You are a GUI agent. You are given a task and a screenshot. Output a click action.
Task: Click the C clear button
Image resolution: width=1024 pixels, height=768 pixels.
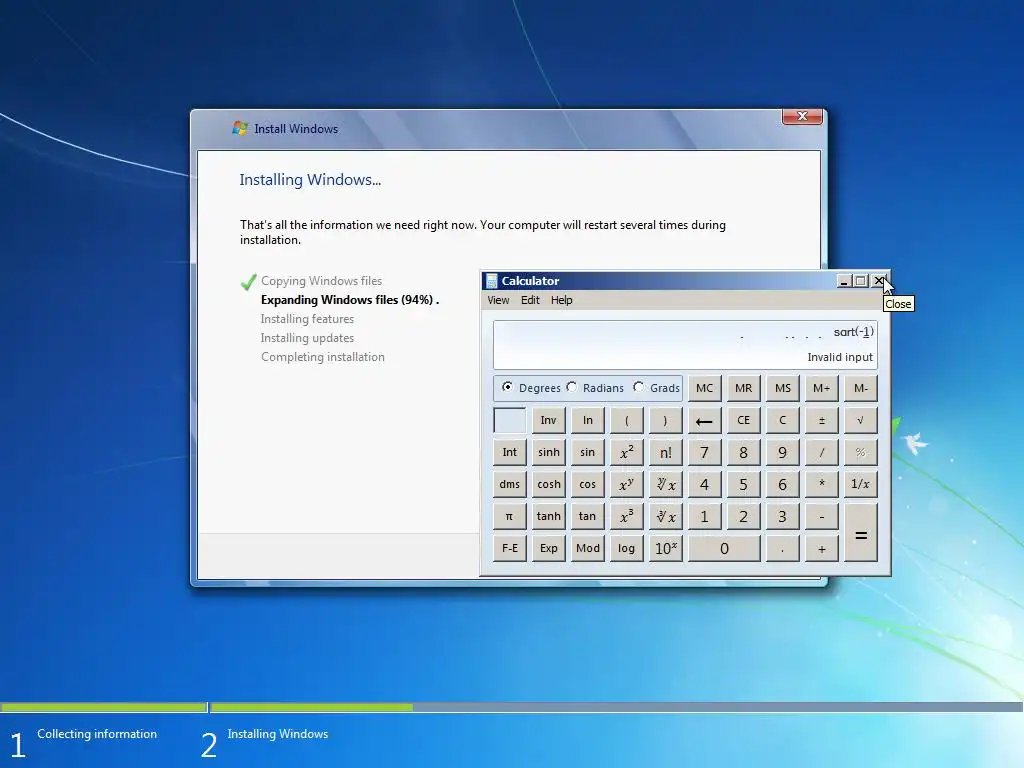coord(782,421)
